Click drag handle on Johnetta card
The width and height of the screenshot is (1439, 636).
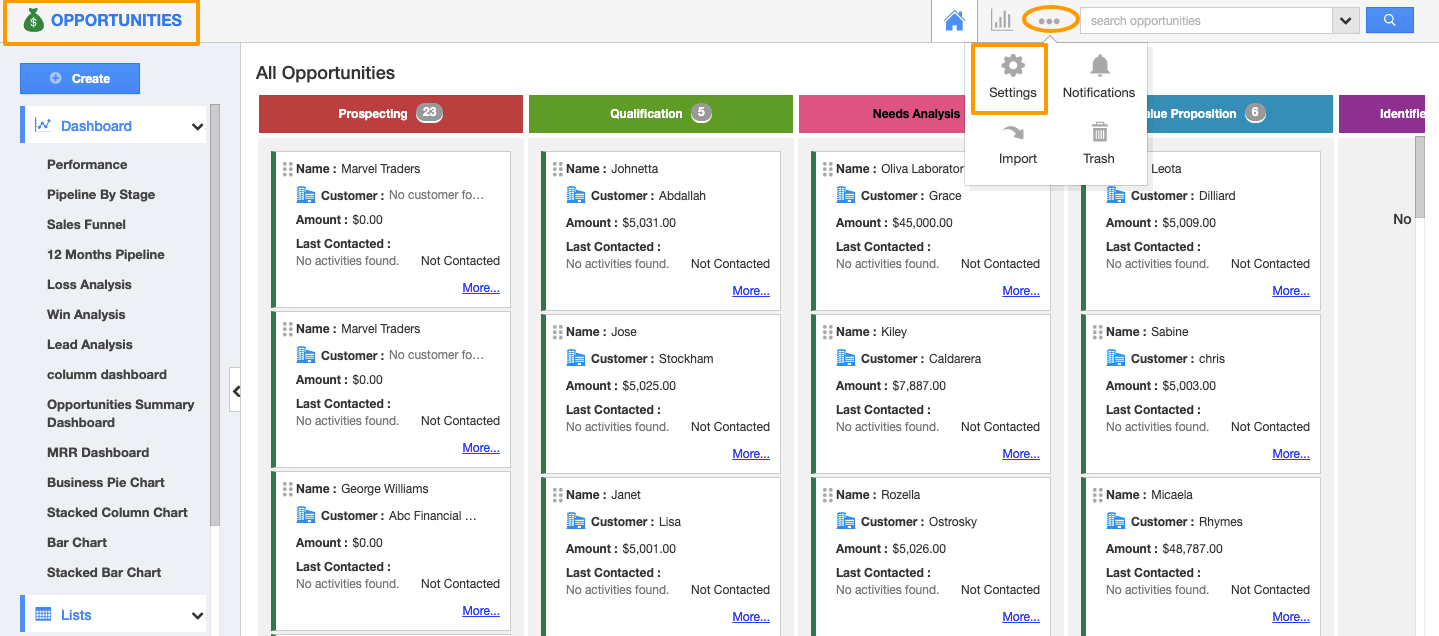pos(558,169)
